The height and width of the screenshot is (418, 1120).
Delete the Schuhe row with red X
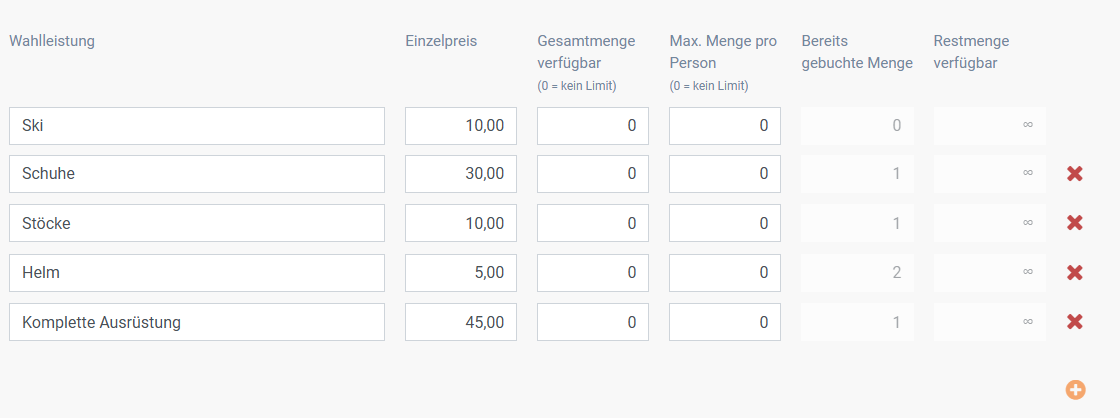pyautogui.click(x=1074, y=174)
